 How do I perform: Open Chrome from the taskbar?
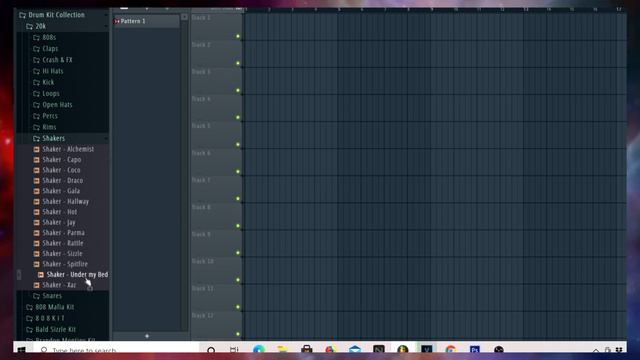pos(451,350)
